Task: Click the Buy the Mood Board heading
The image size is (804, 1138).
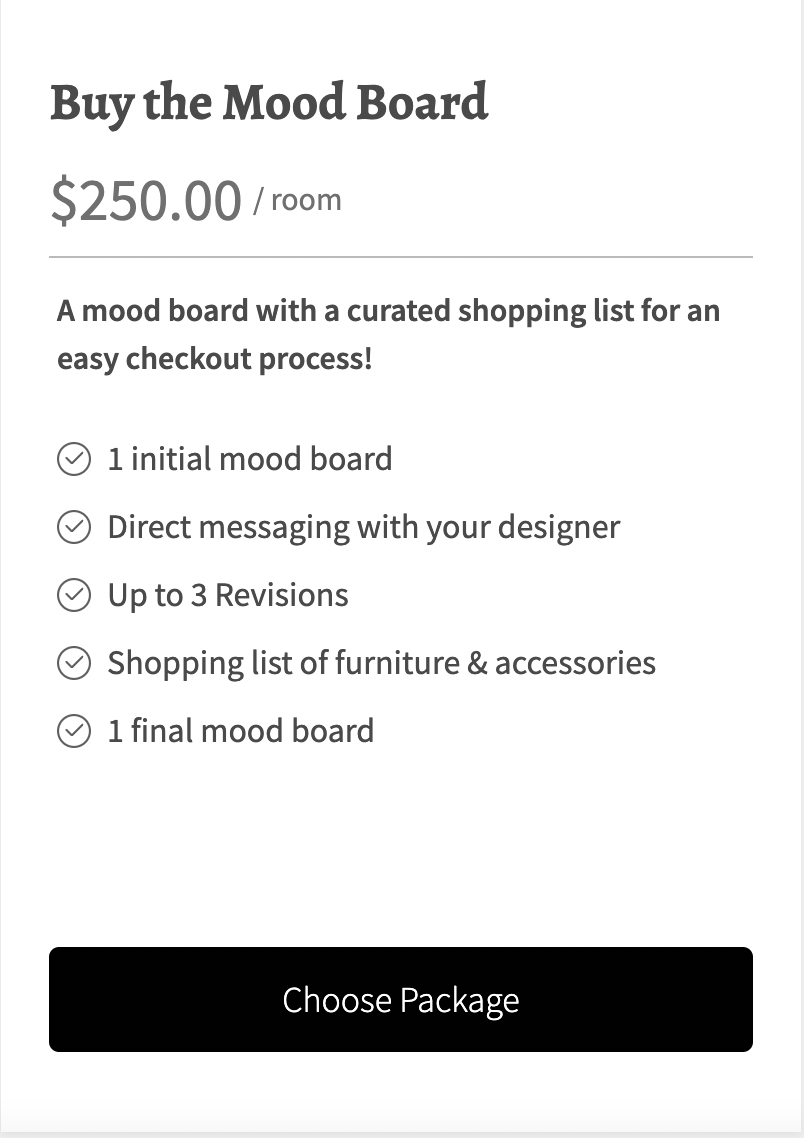Action: click(x=269, y=103)
